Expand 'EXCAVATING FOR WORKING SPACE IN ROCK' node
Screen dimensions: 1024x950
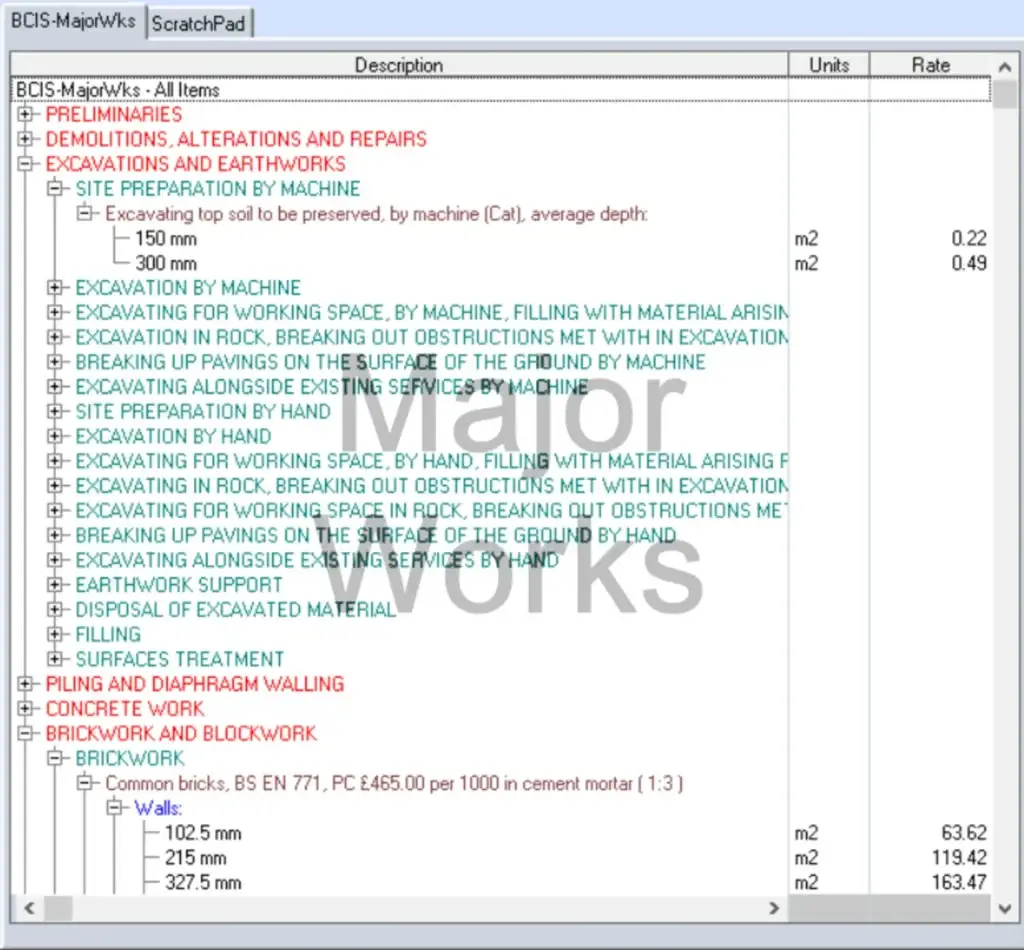click(56, 510)
